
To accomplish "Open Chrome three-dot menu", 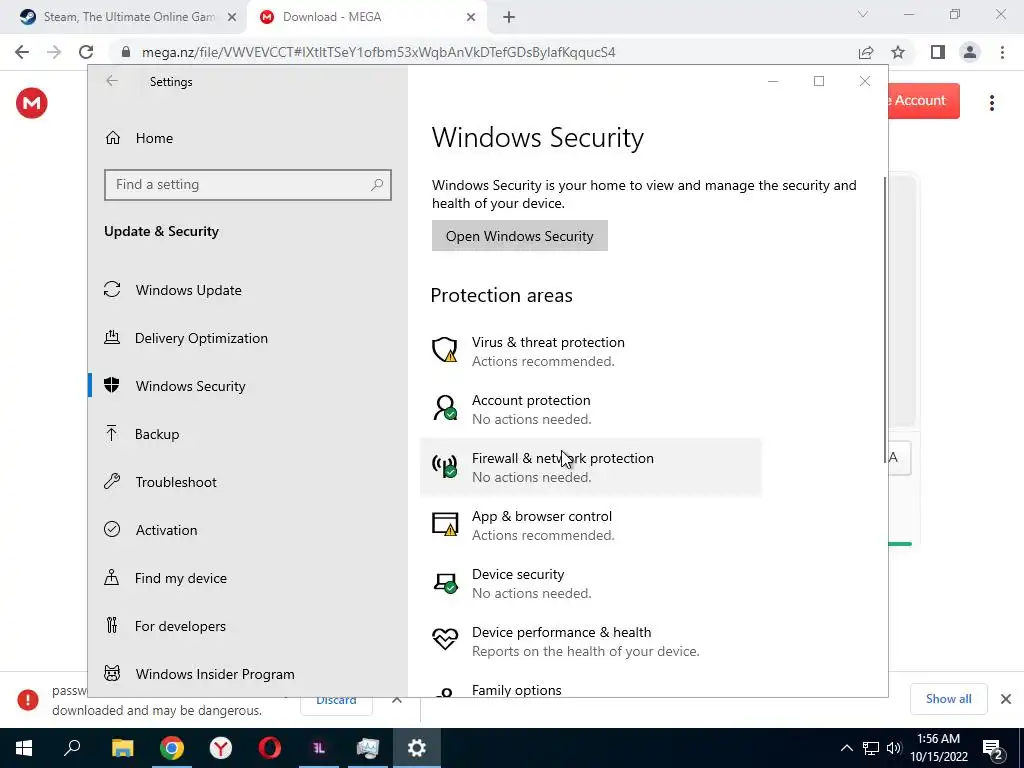I will point(1002,52).
